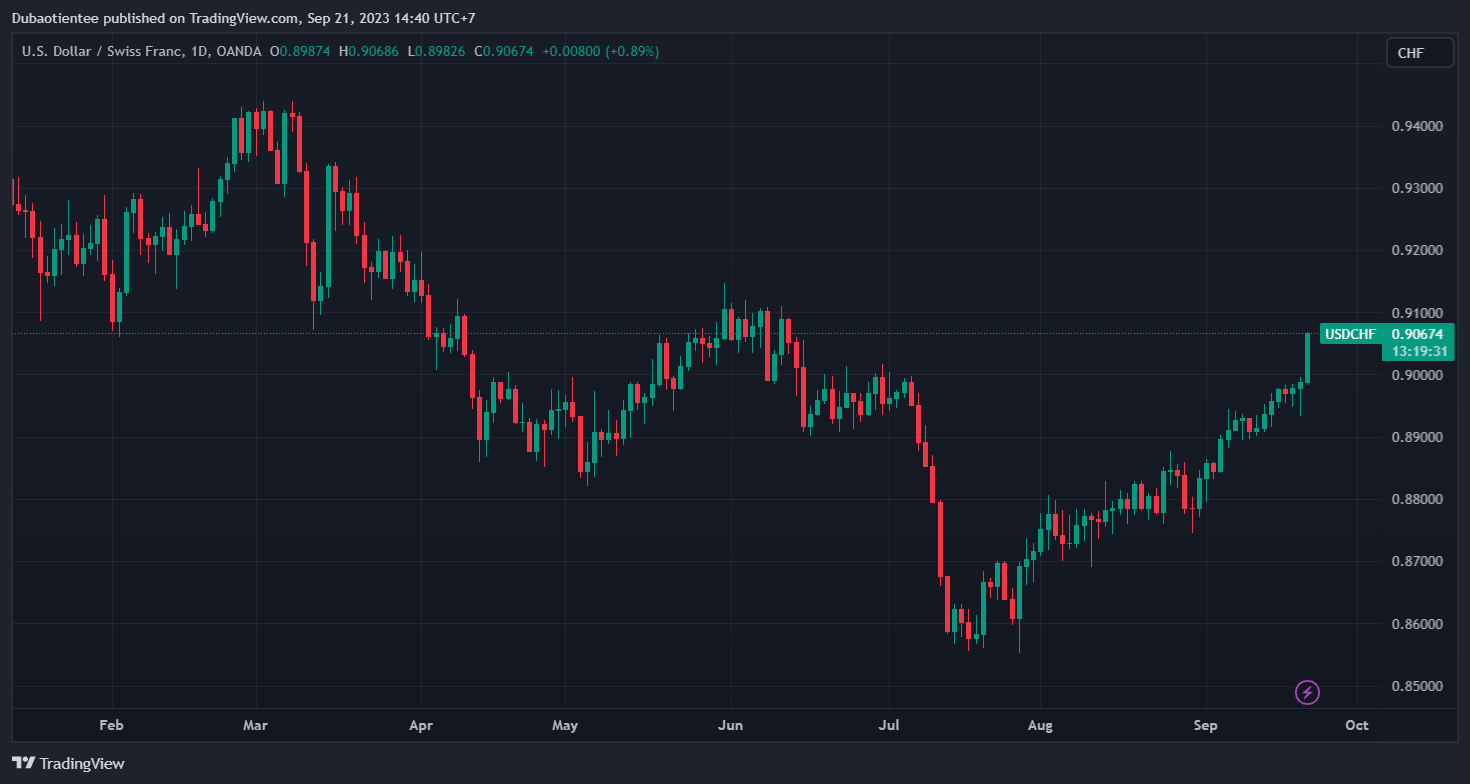Click the TradingView logo at bottom left
This screenshot has height=784, width=1470.
(x=68, y=763)
